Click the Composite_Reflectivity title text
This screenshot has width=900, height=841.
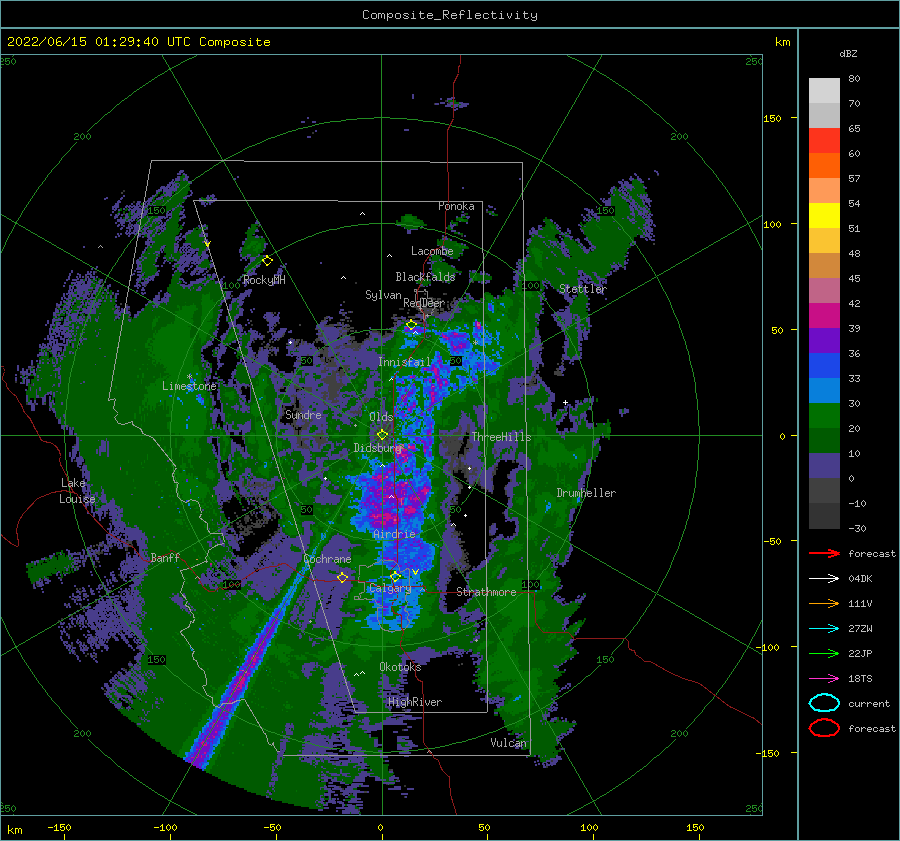click(x=450, y=15)
